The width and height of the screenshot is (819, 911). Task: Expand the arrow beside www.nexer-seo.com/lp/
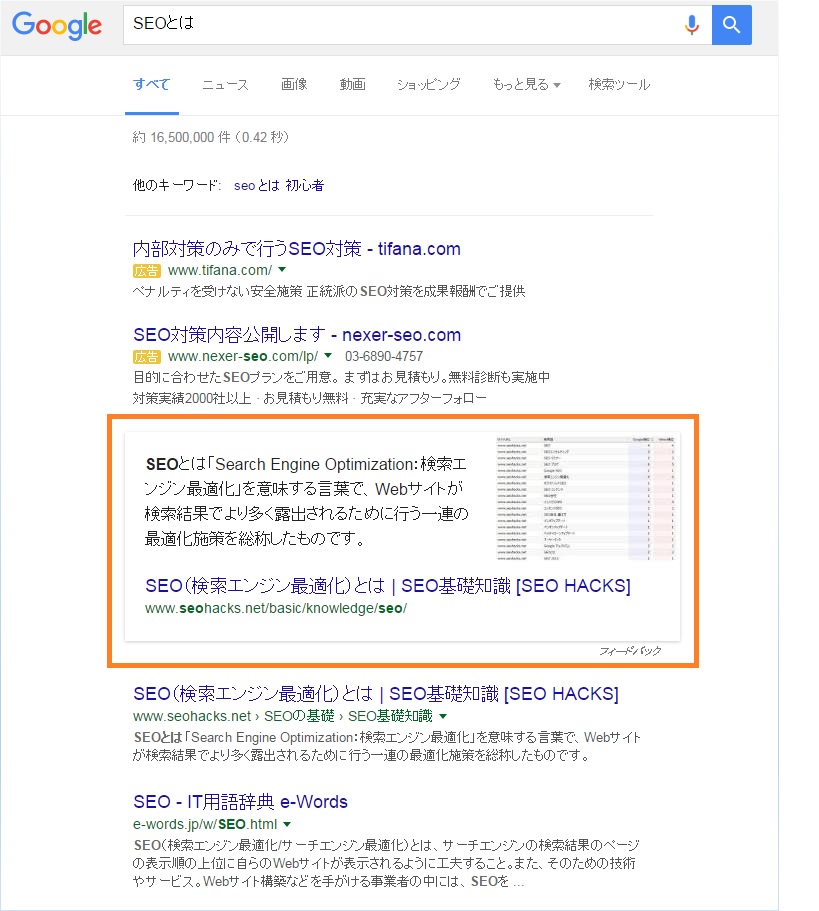(328, 356)
